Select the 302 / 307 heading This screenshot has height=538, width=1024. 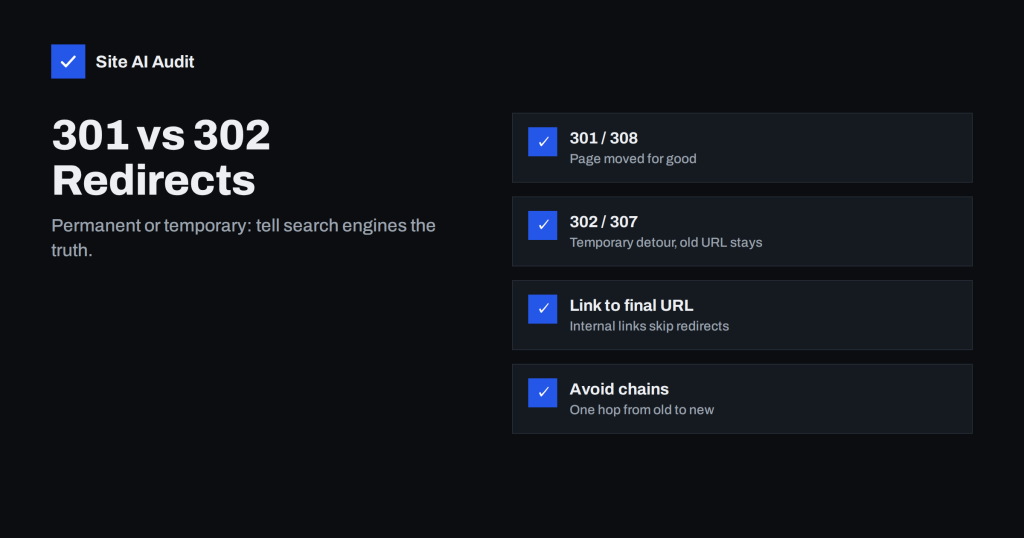pos(603,222)
